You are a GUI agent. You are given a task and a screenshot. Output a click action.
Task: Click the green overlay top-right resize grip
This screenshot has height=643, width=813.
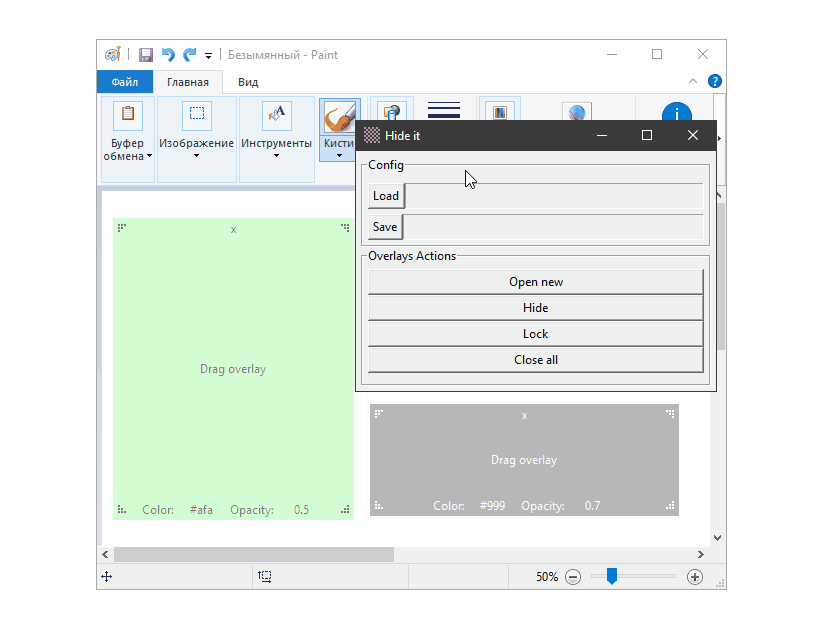pos(345,228)
